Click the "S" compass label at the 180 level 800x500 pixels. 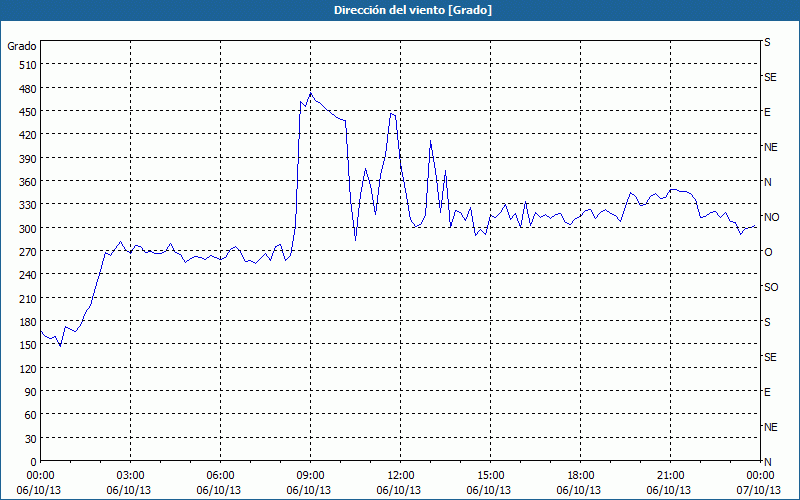tap(767, 322)
